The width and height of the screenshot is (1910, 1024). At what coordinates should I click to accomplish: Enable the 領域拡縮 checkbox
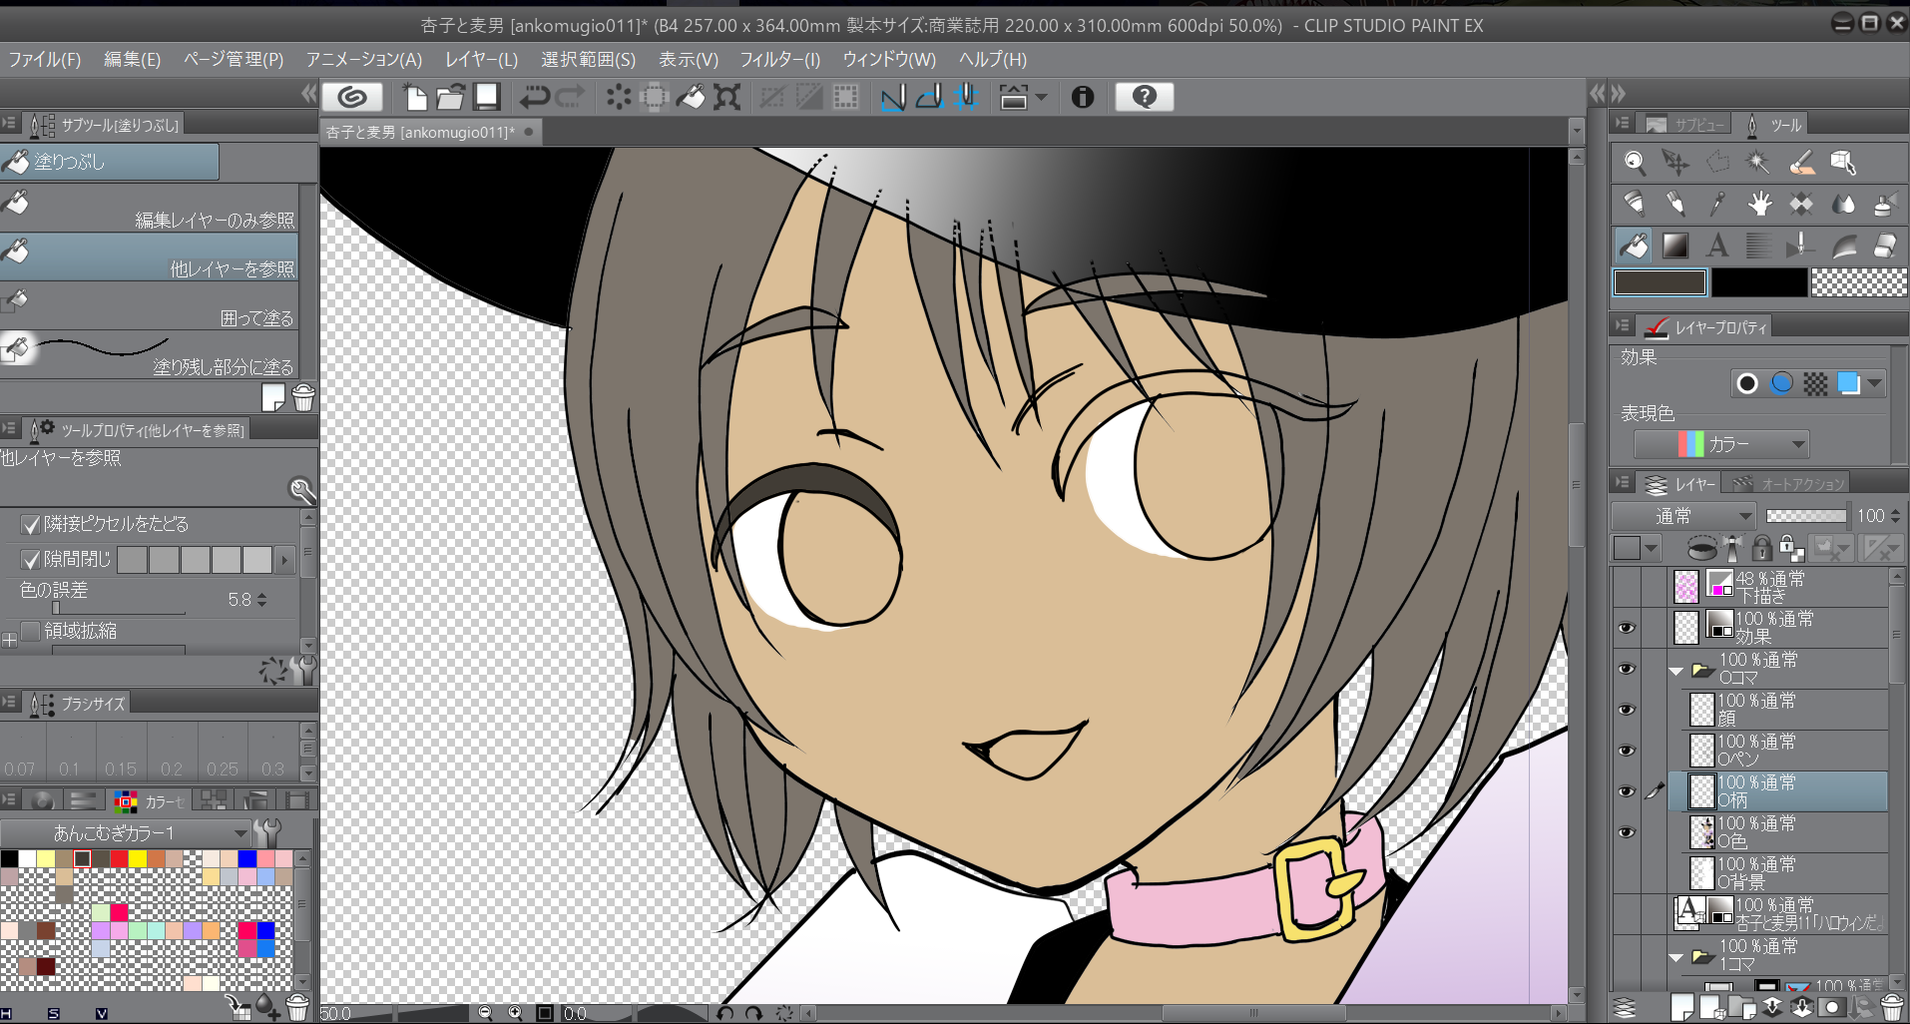coord(31,631)
